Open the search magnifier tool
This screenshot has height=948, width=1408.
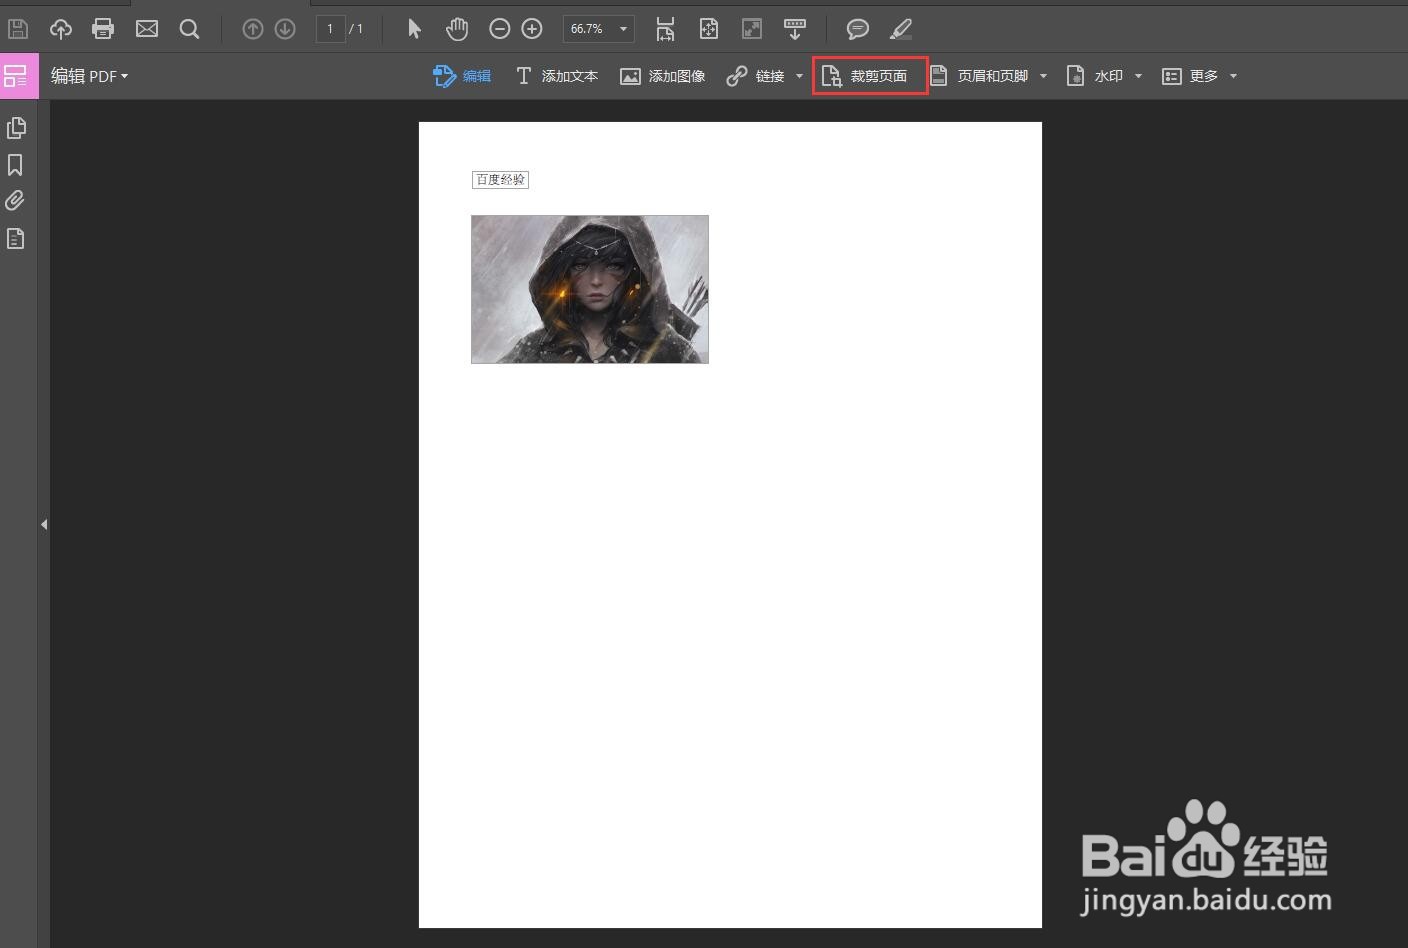tap(189, 29)
